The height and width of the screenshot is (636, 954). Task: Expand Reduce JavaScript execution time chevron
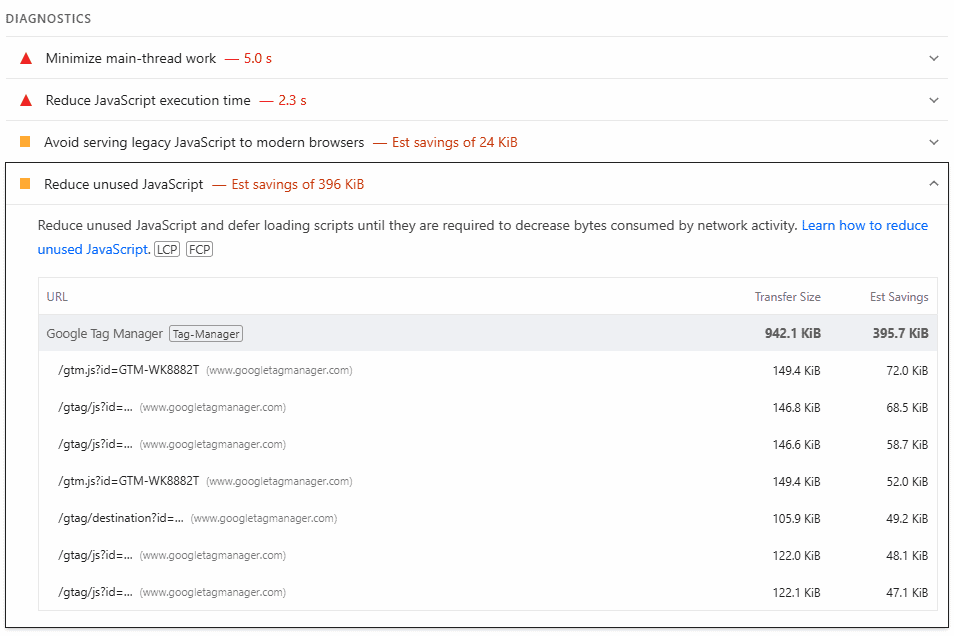(933, 101)
